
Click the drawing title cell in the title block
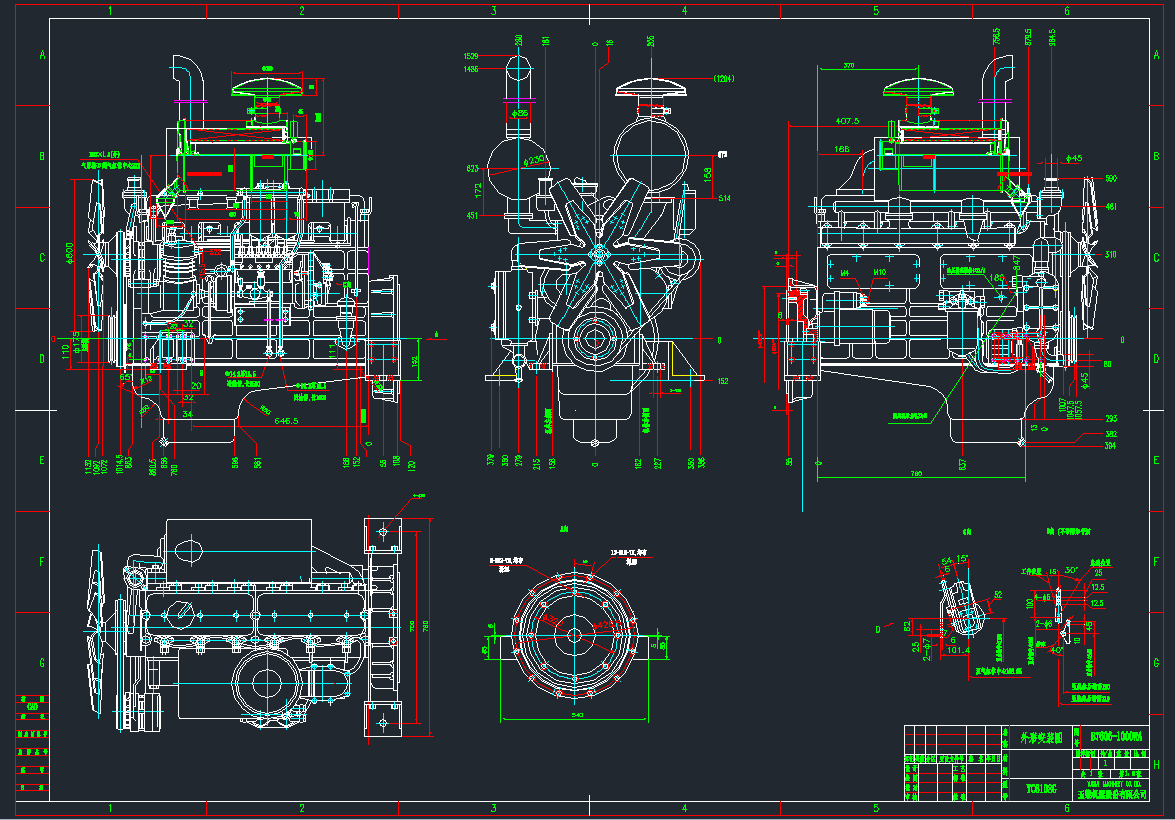click(1040, 736)
